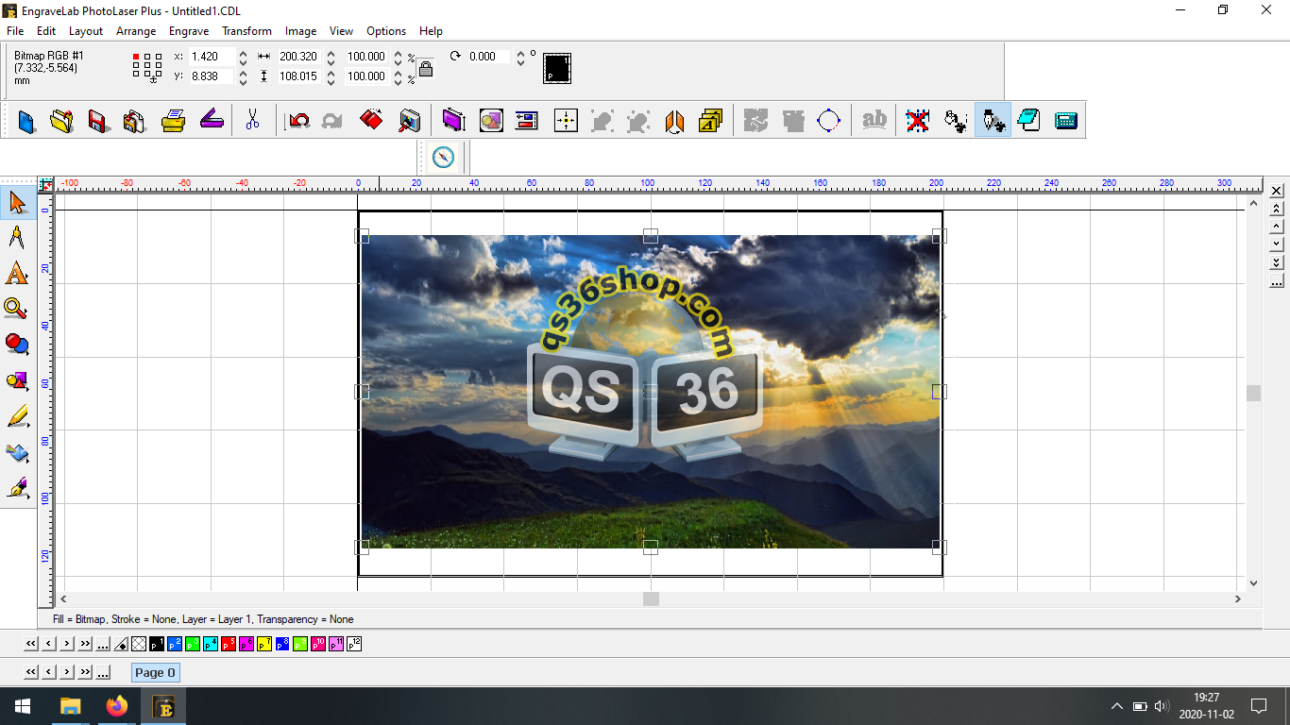Open the File menu

(x=15, y=31)
